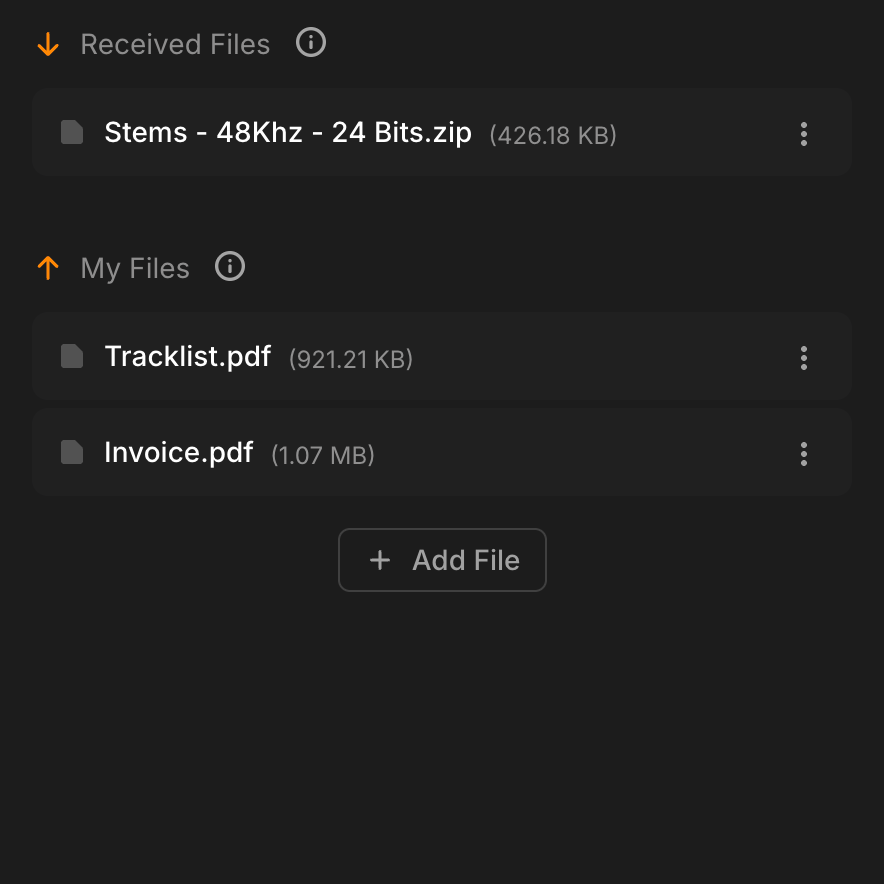Screen dimensions: 884x884
Task: Select the My Files section heading
Action: click(x=135, y=269)
